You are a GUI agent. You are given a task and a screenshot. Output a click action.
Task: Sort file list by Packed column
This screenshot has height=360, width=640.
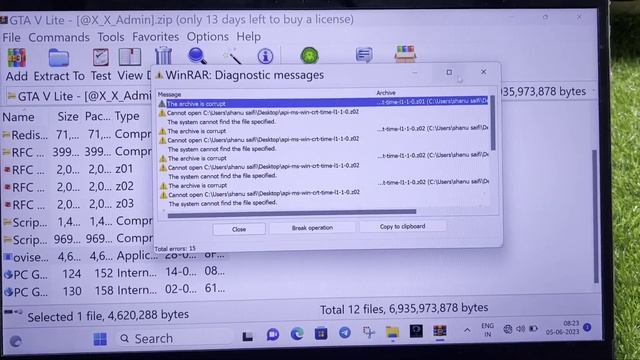click(x=98, y=116)
